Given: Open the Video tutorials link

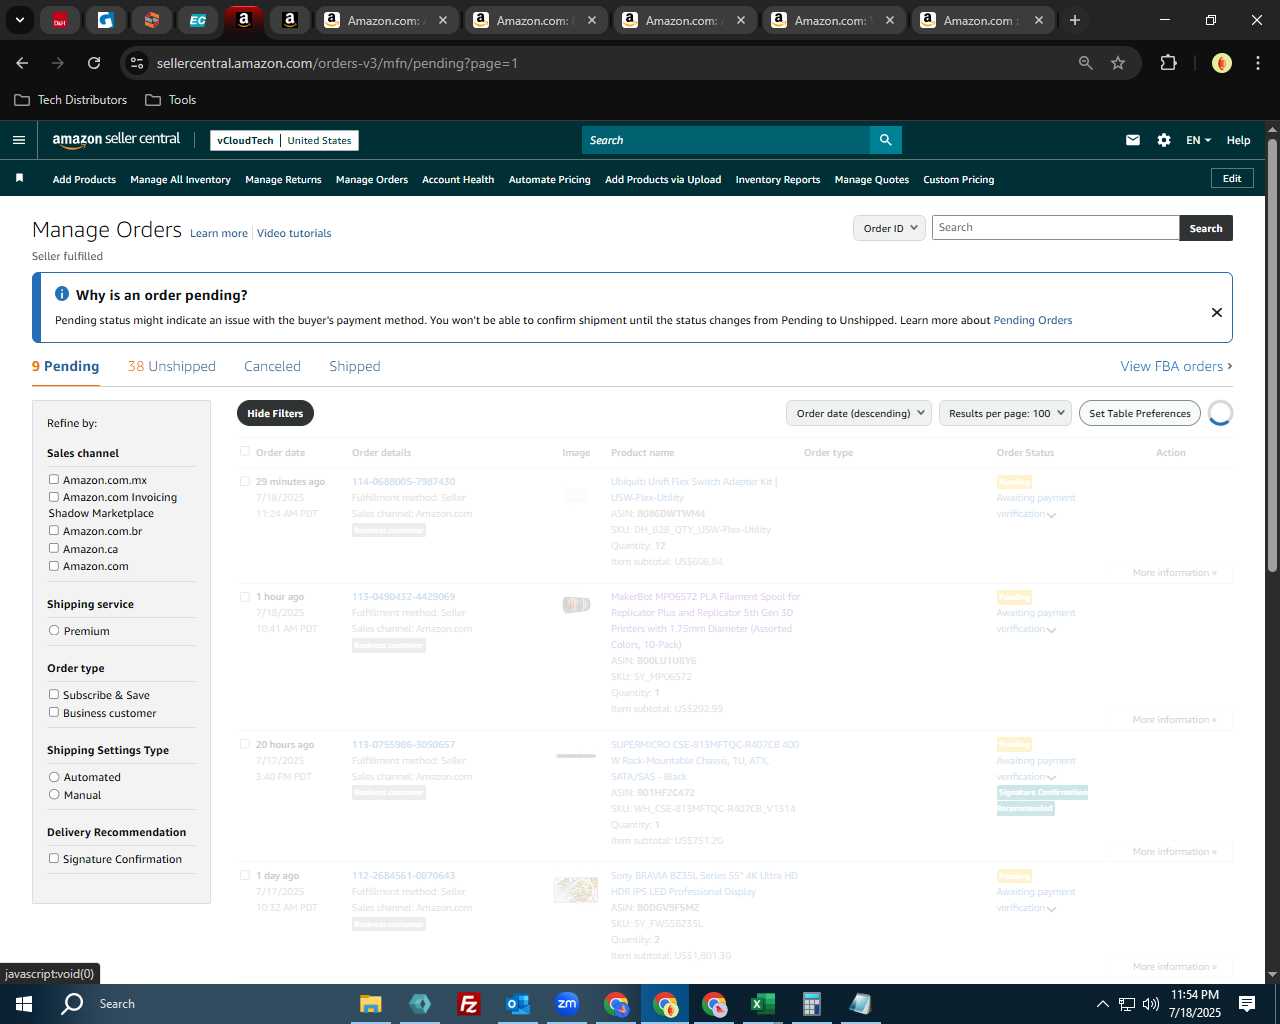Looking at the screenshot, I should click(x=294, y=233).
